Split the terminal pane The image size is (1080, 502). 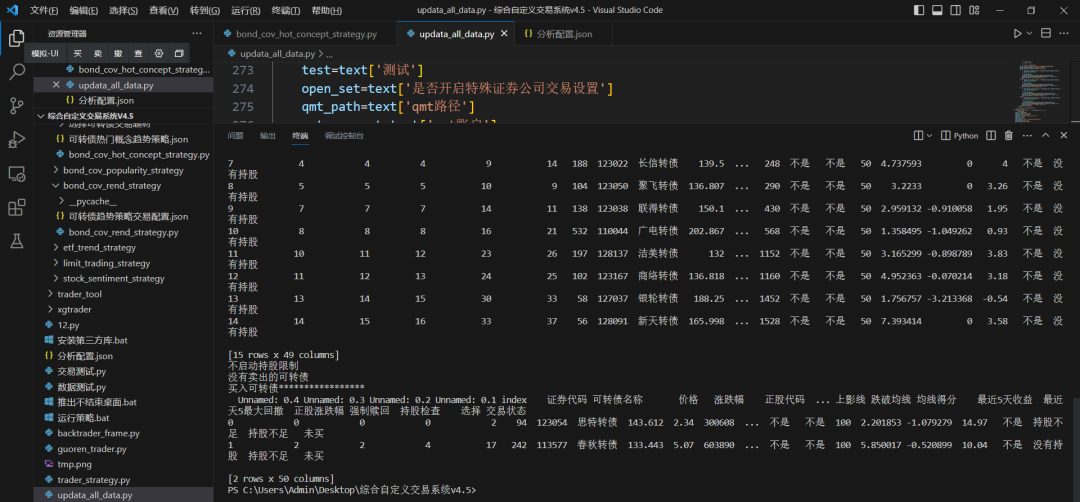coord(990,136)
